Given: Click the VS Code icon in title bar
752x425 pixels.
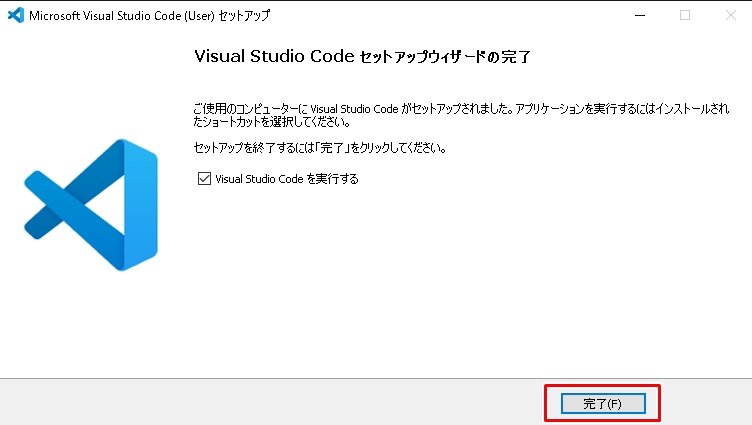Looking at the screenshot, I should [16, 15].
